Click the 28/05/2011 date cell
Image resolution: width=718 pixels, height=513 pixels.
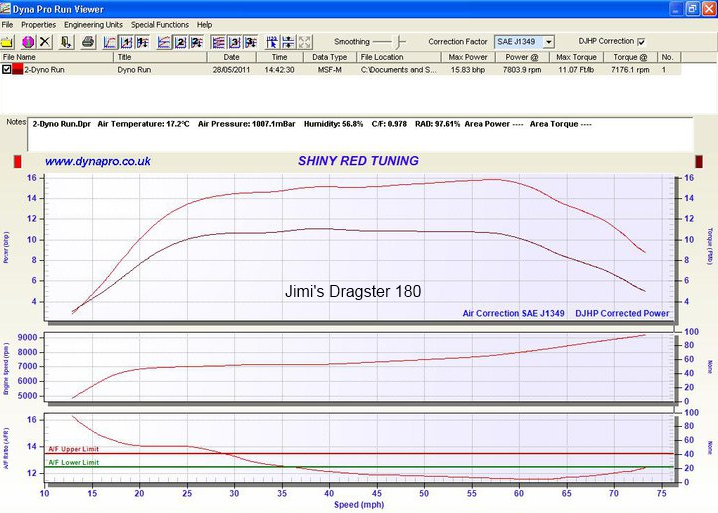pyautogui.click(x=231, y=70)
